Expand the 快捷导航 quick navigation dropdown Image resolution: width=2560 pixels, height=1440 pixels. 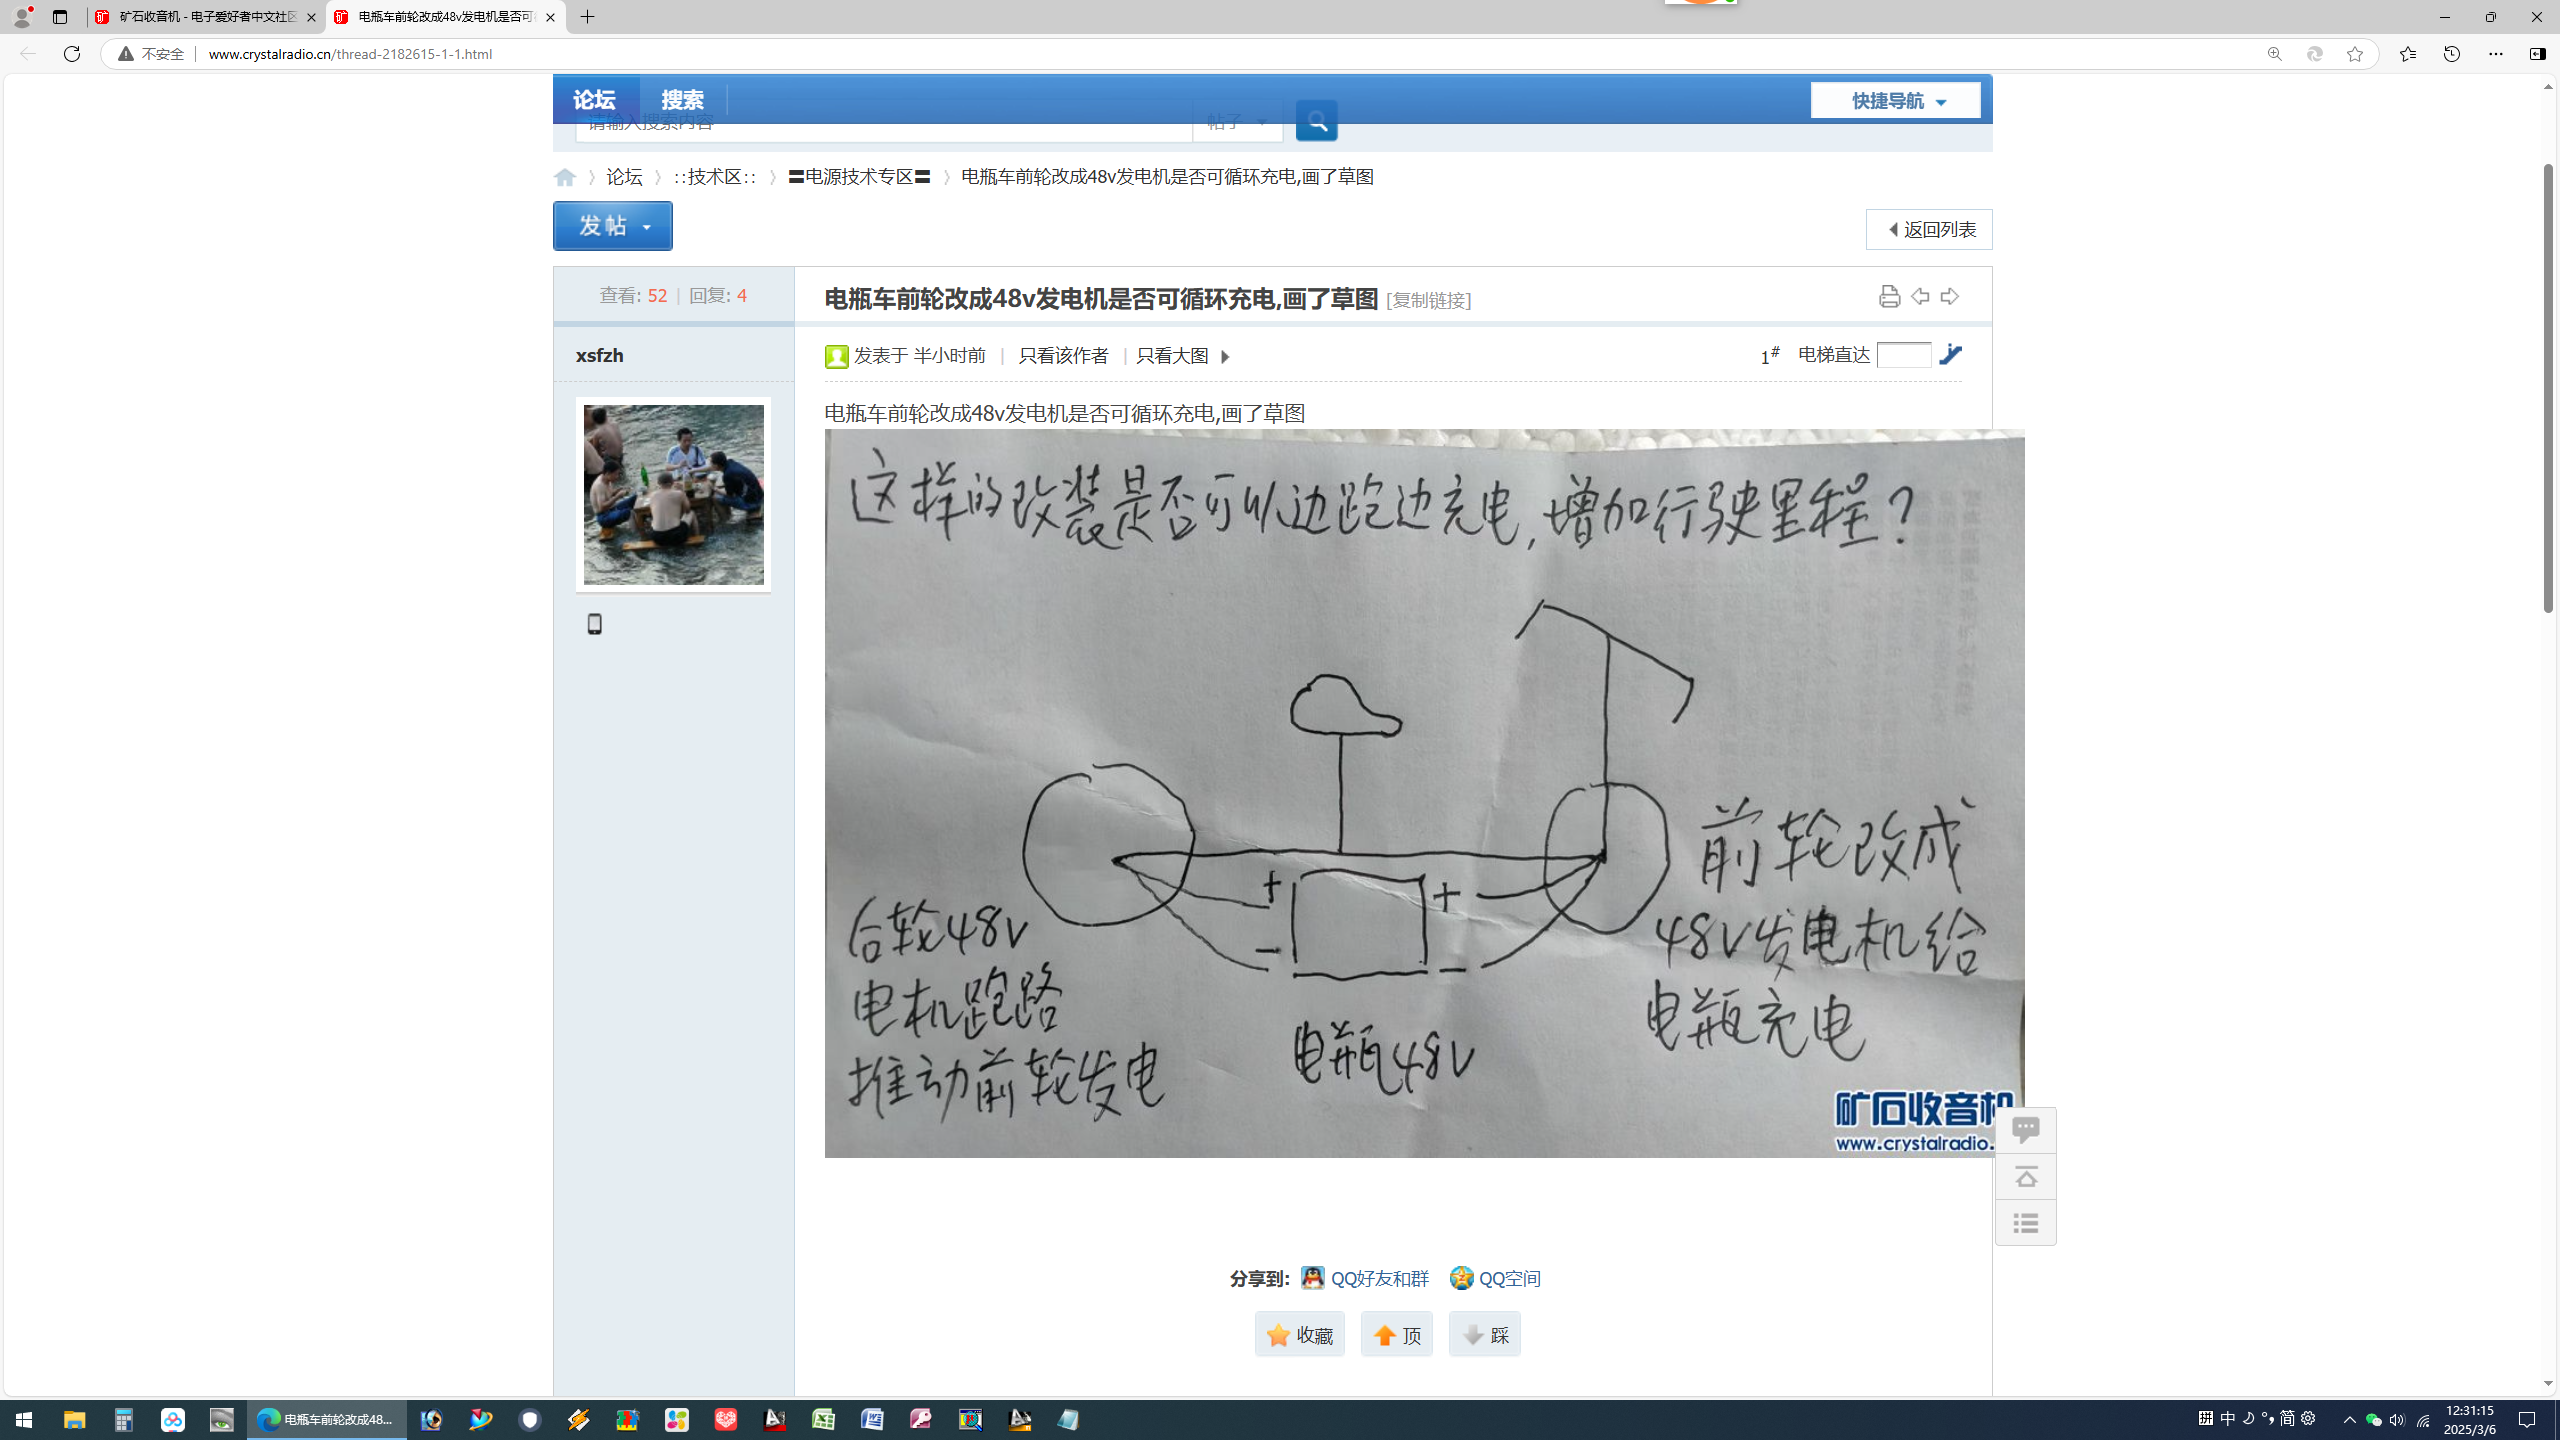click(1894, 100)
